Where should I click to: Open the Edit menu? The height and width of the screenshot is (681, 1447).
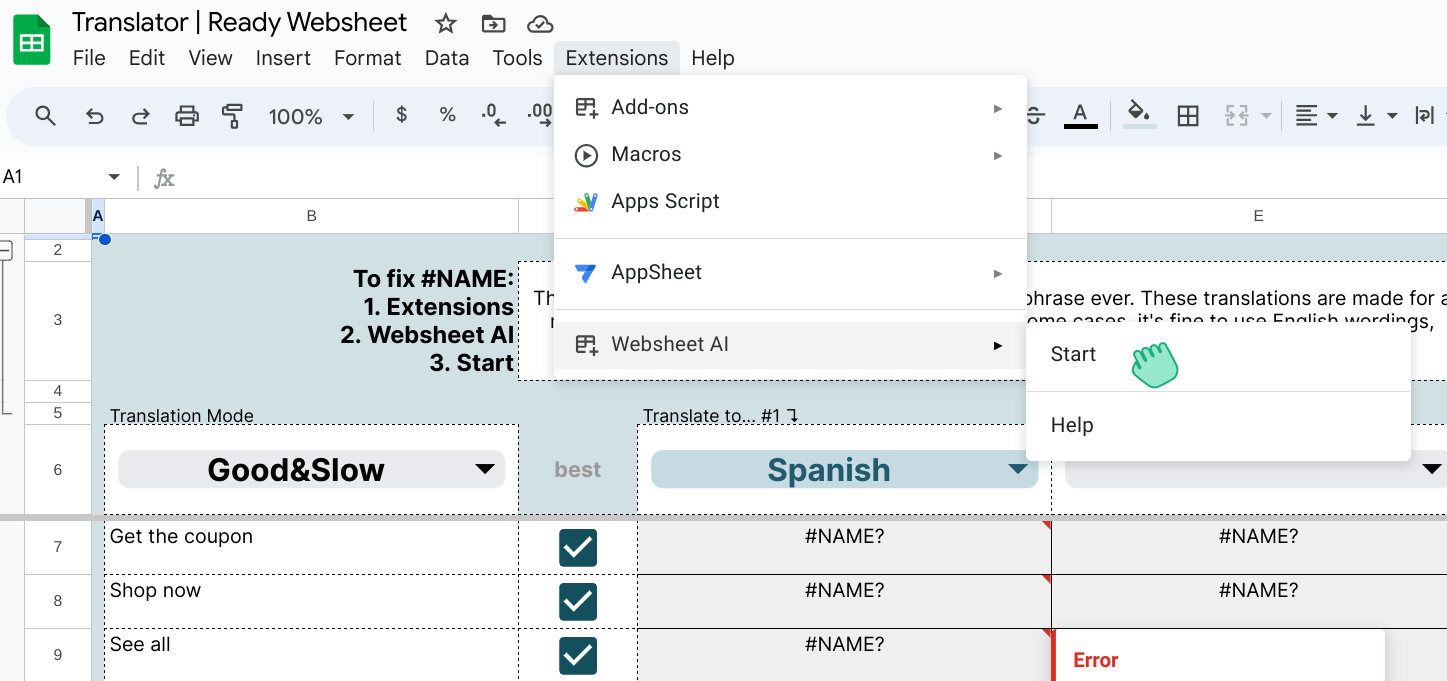147,58
